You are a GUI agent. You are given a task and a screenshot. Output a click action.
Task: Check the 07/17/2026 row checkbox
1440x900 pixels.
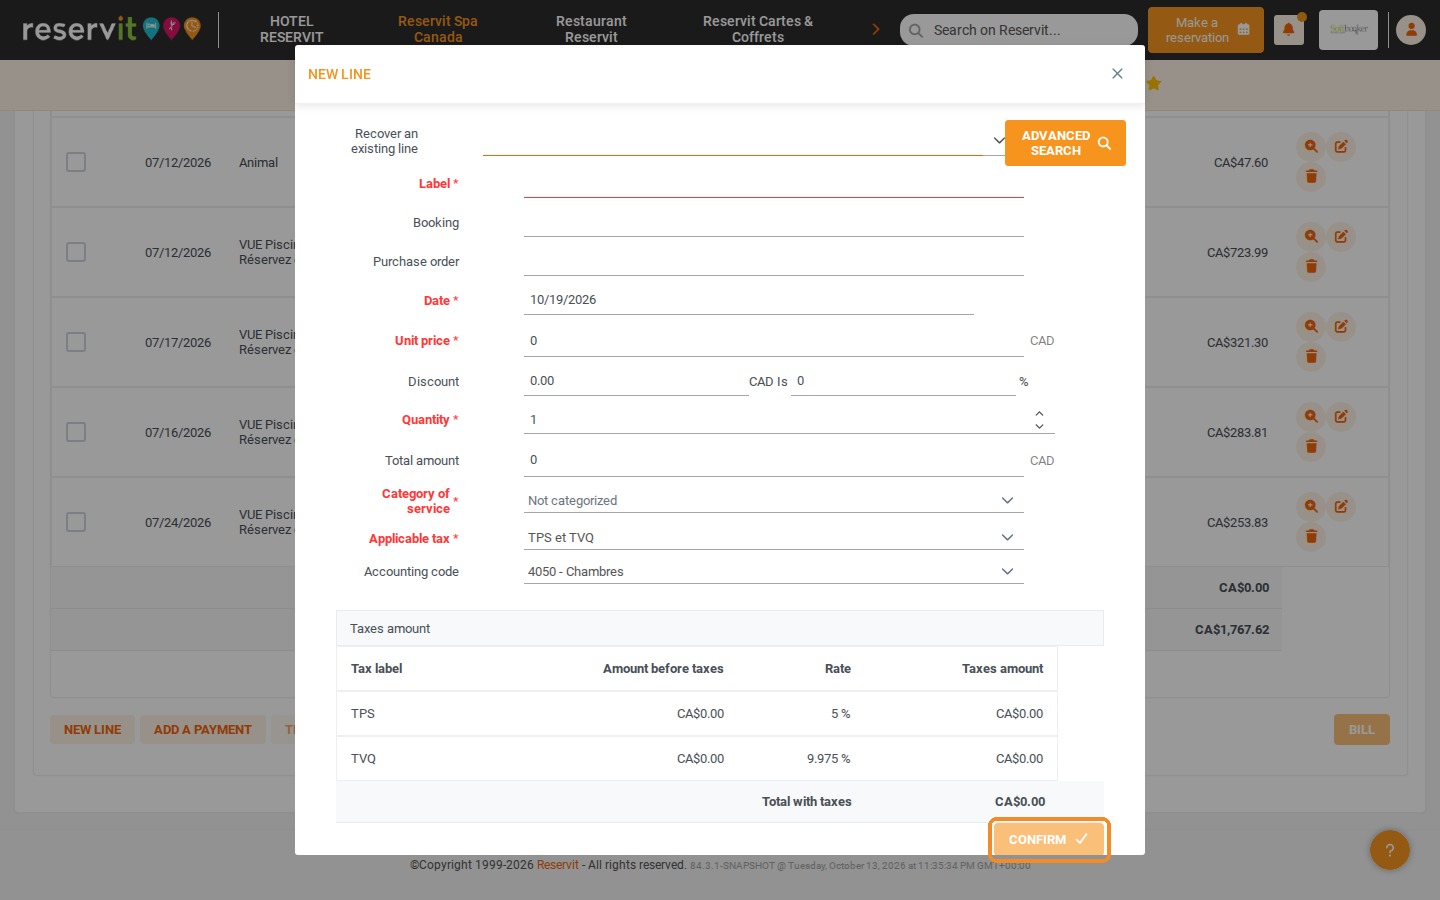tap(76, 342)
